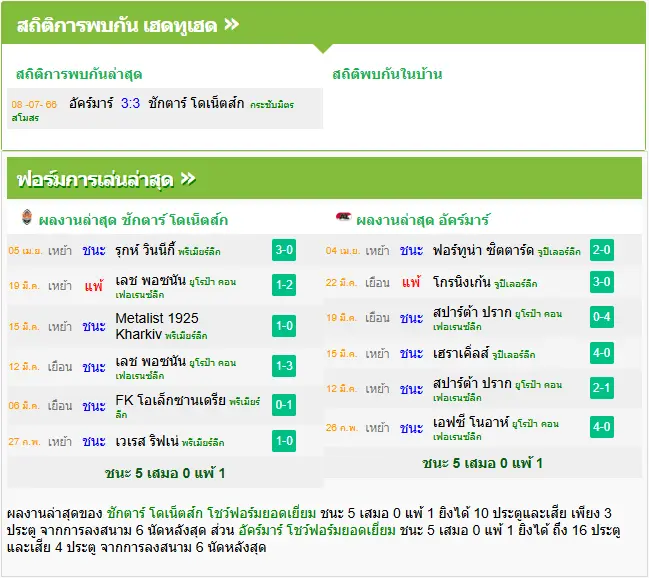Click red แพ้ result in โกรนิงเก้น row
The width and height of the screenshot is (649, 578).
(x=411, y=282)
